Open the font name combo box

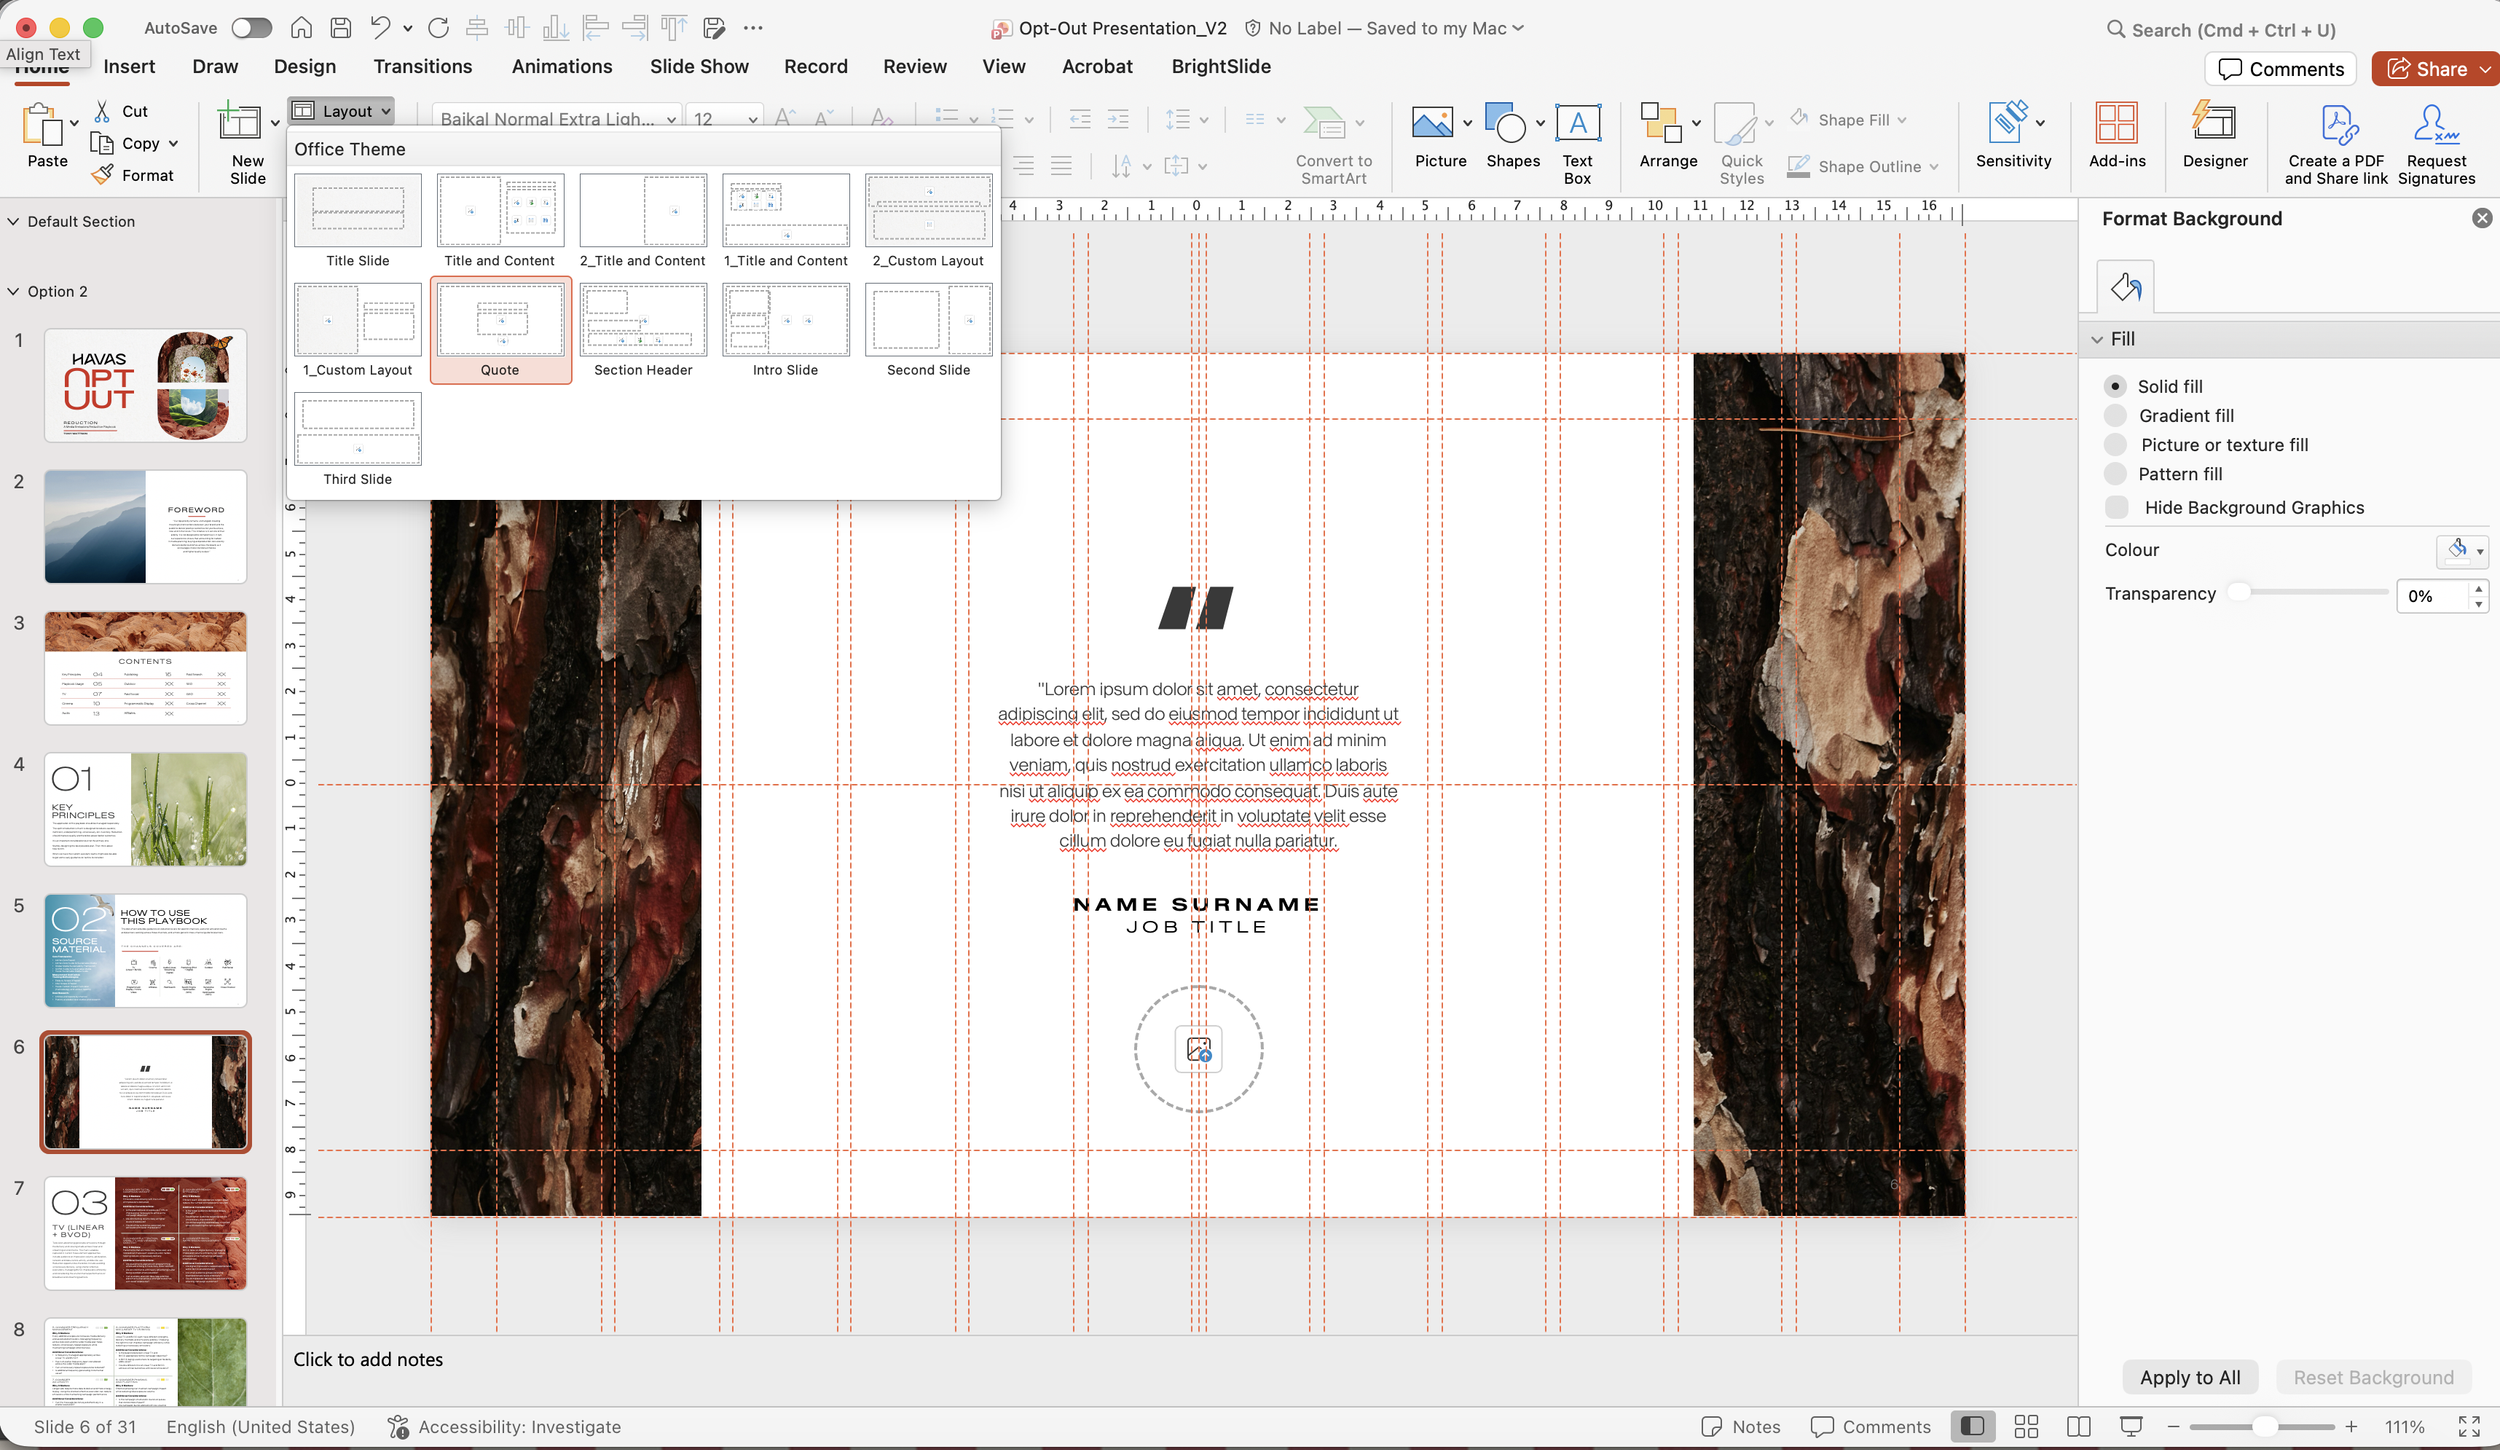click(x=557, y=119)
